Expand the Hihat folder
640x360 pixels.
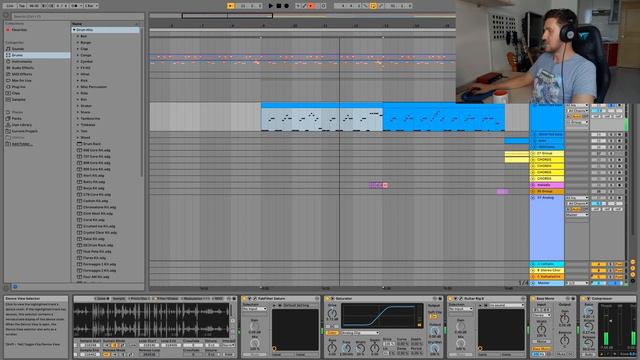[x=78, y=74]
